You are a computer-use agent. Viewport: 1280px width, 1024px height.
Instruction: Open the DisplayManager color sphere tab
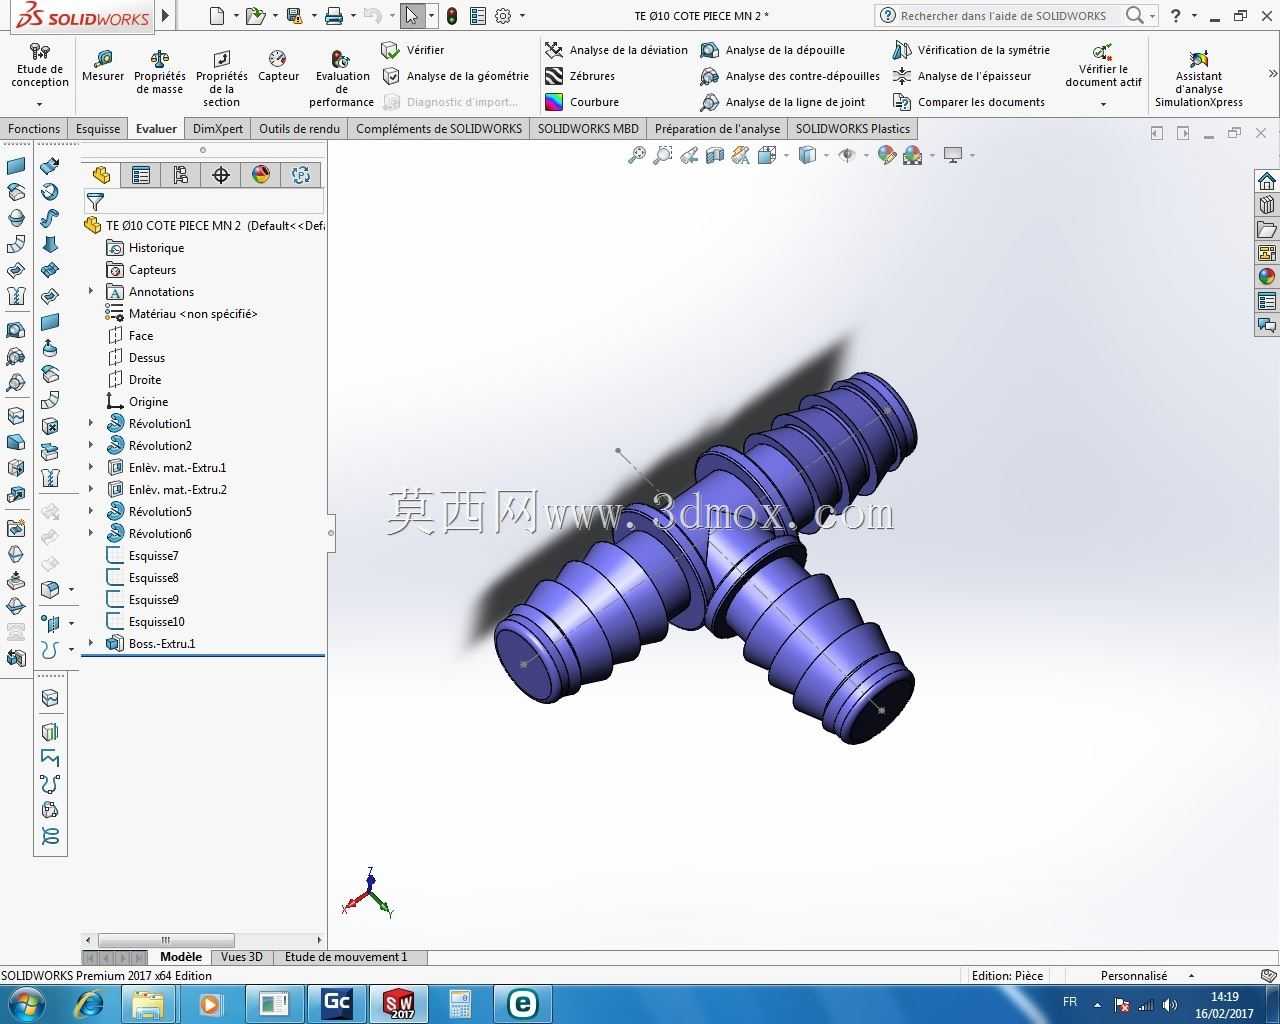[261, 175]
